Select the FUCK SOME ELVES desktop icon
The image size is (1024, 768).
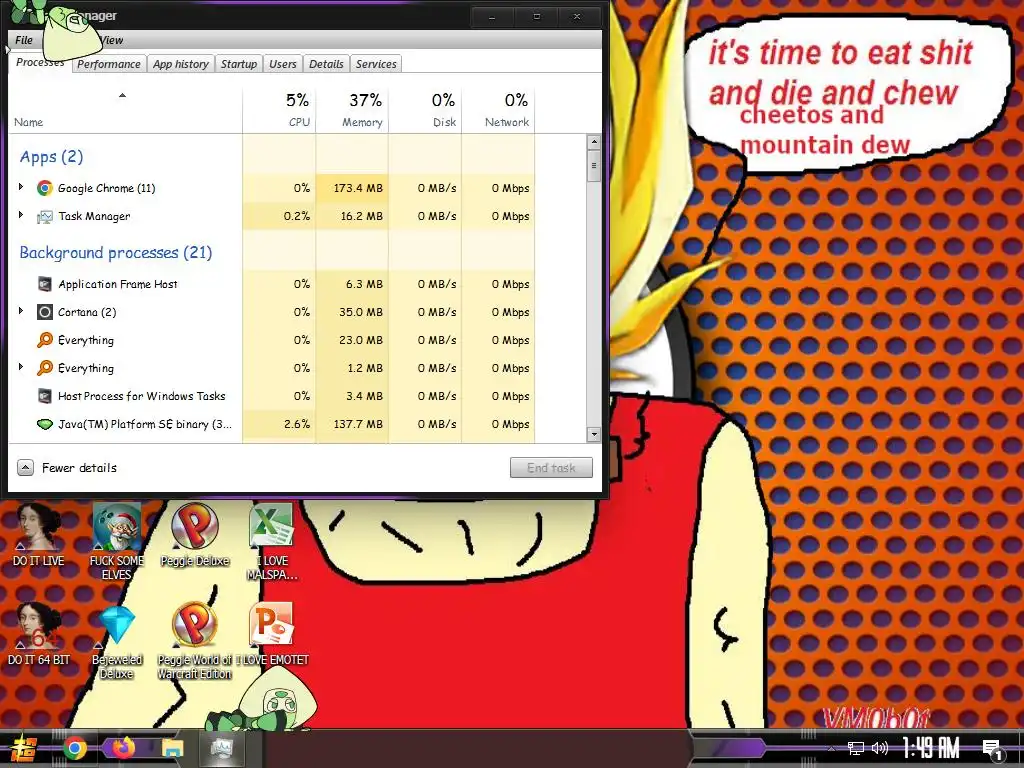116,541
